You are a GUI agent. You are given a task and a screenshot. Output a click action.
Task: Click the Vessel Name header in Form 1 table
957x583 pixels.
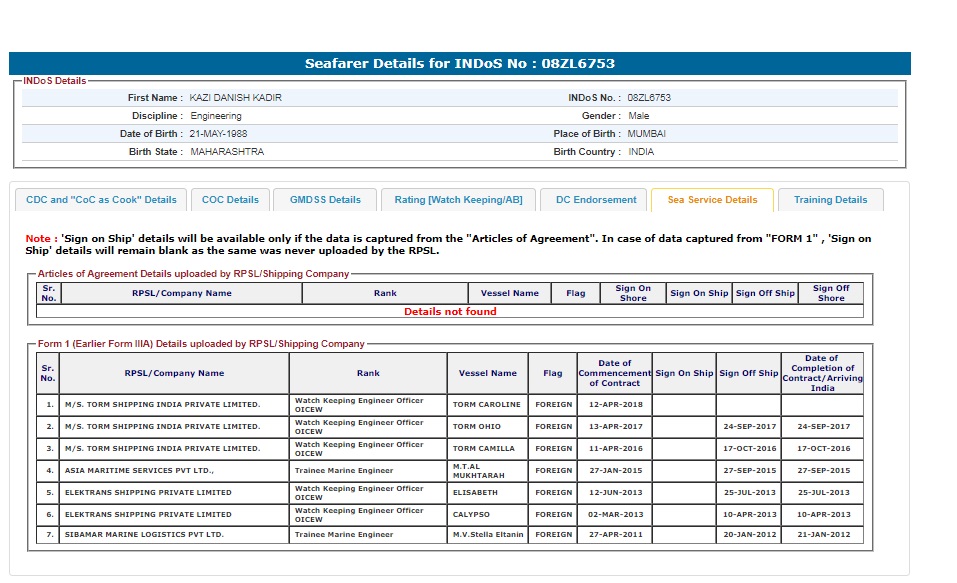(x=488, y=373)
